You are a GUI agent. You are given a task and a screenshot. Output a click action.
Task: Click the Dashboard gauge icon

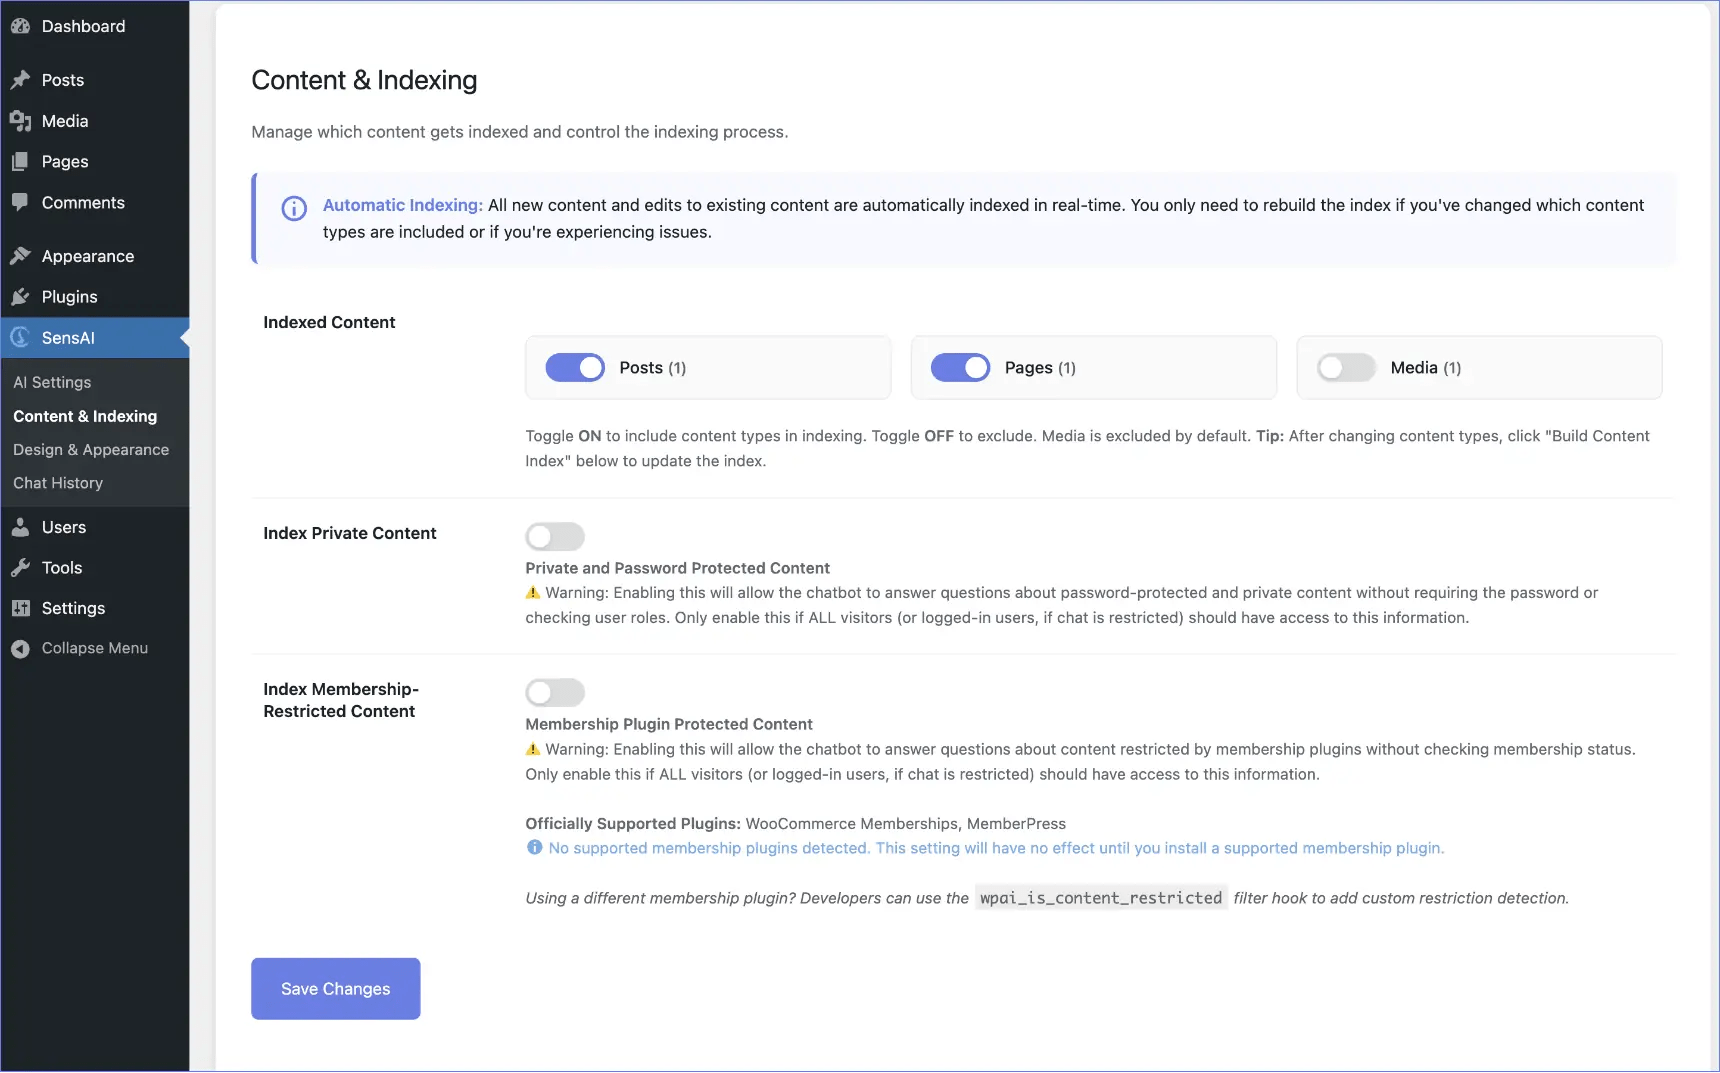tap(20, 27)
